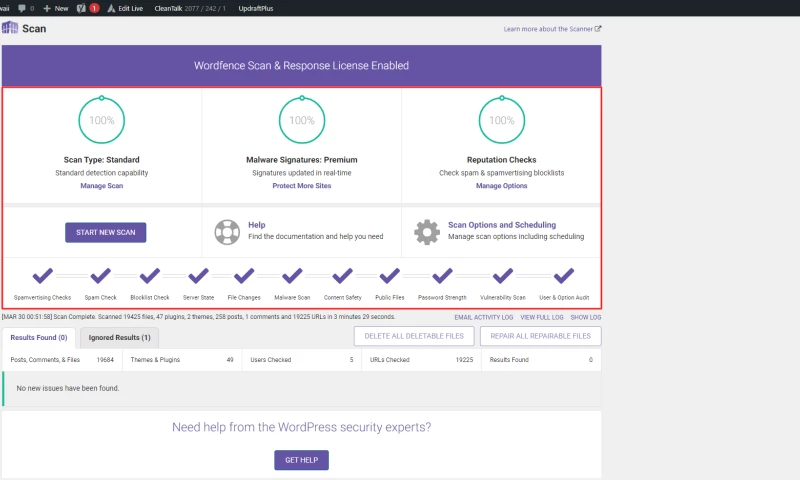Switch to Results Found (0) tab
This screenshot has height=480, width=800.
pyautogui.click(x=39, y=338)
